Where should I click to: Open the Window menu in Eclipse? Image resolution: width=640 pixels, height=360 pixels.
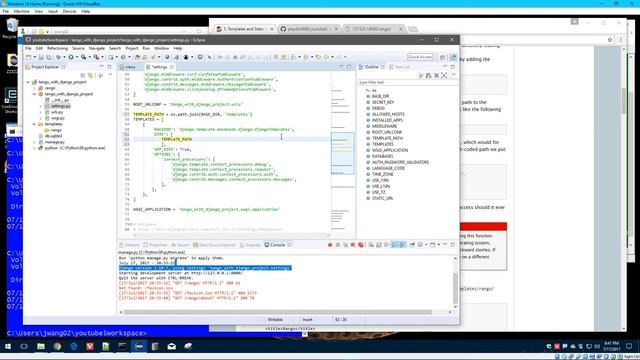point(162,48)
